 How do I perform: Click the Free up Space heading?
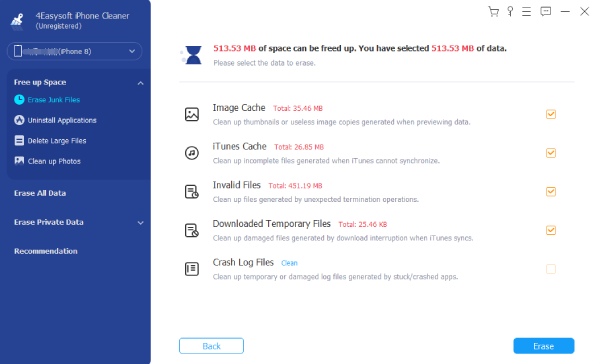40,82
